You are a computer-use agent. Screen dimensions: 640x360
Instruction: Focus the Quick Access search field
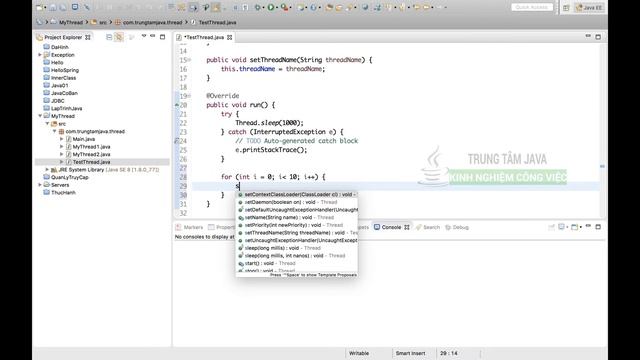pos(532,7)
